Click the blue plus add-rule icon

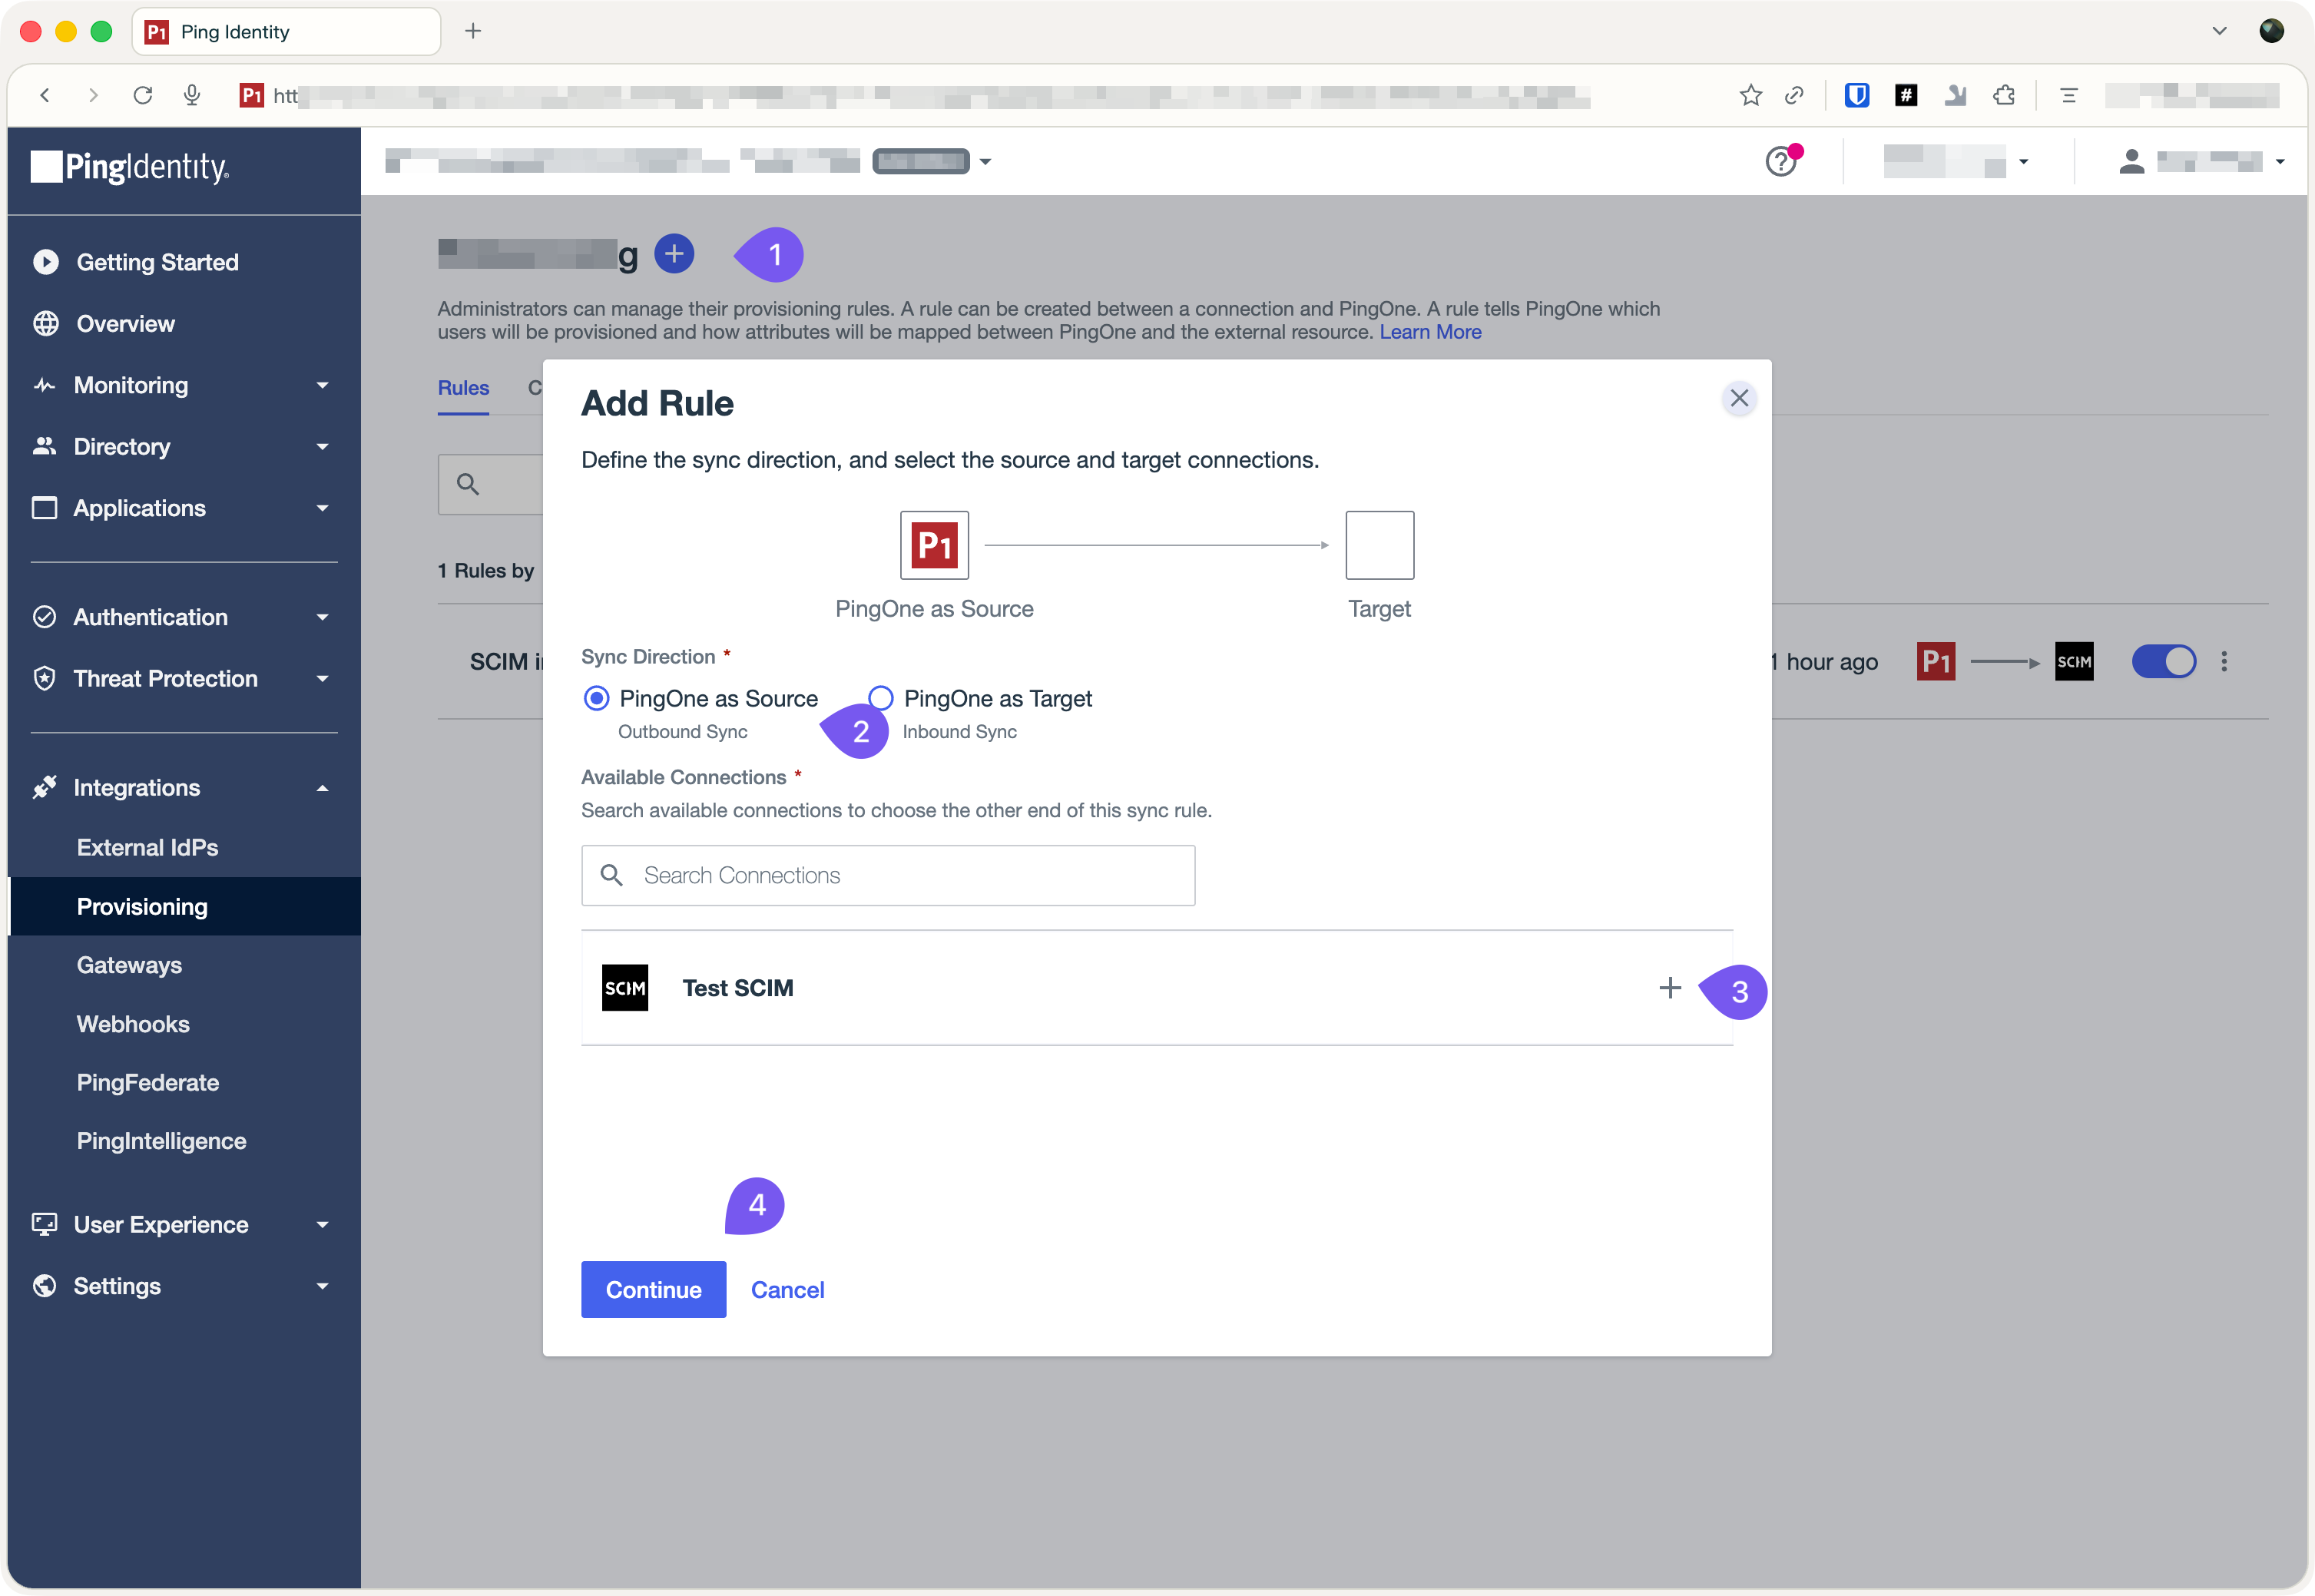pyautogui.click(x=674, y=254)
